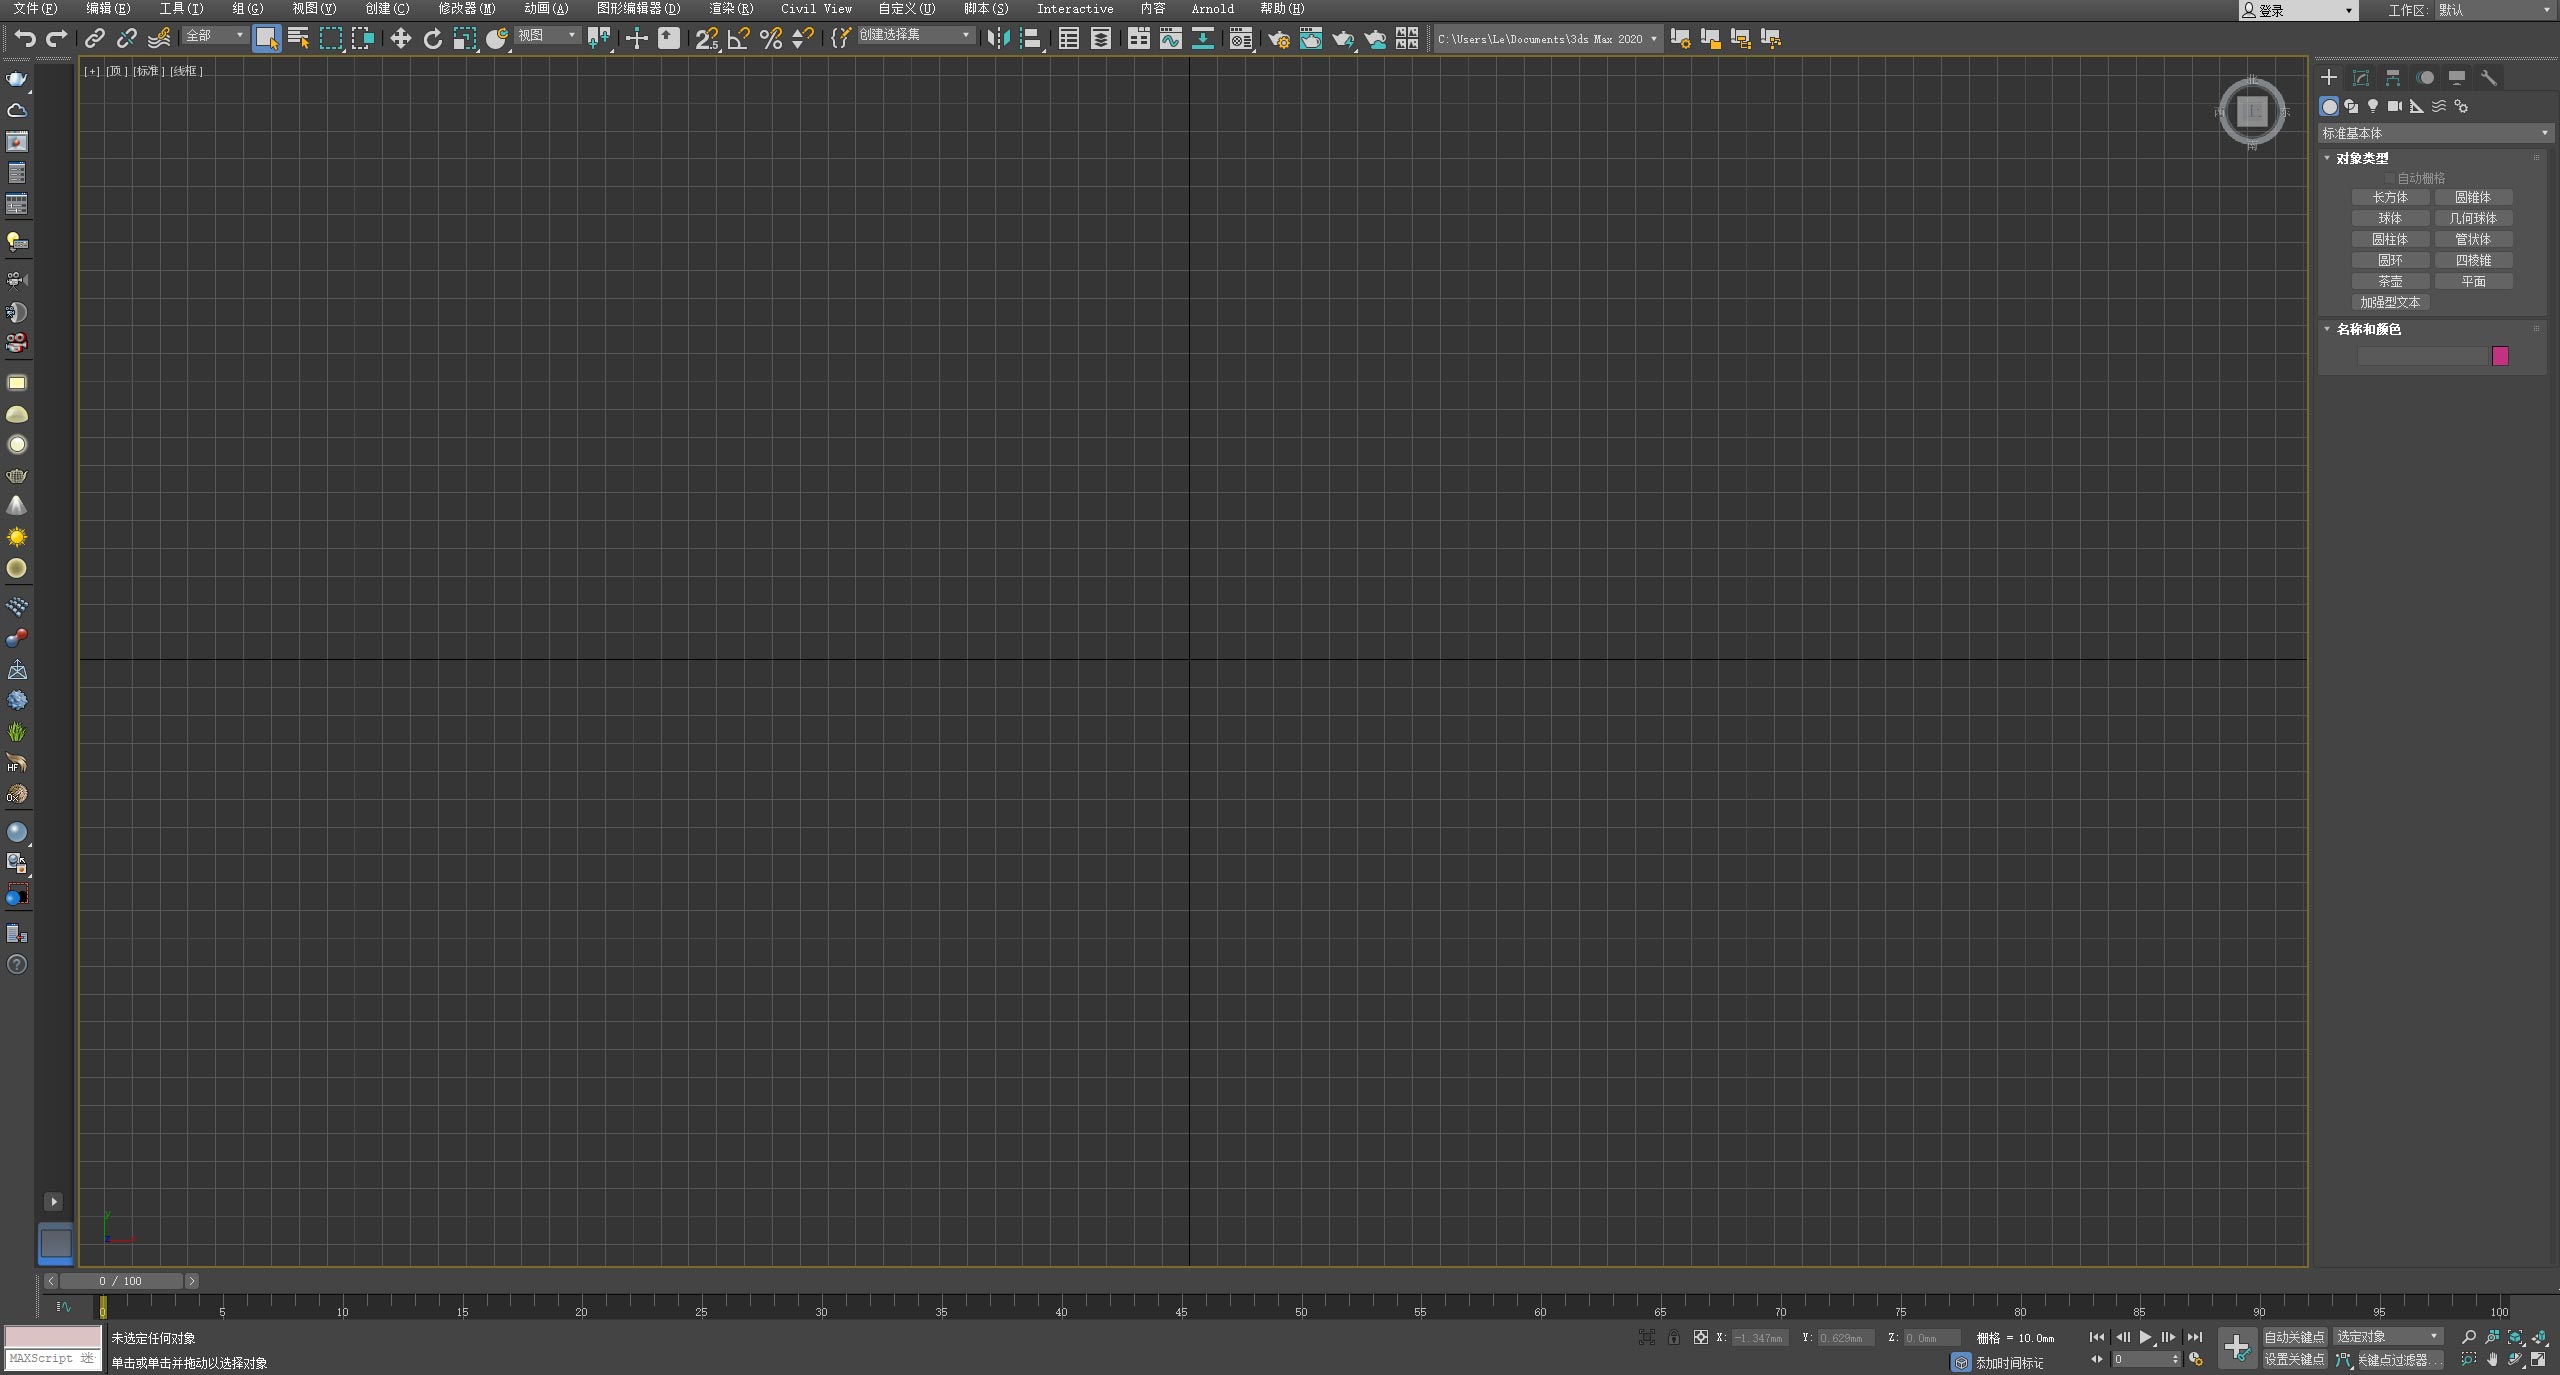This screenshot has width=2560, height=1375.
Task: Open the 渲染(R) menu
Action: (731, 9)
